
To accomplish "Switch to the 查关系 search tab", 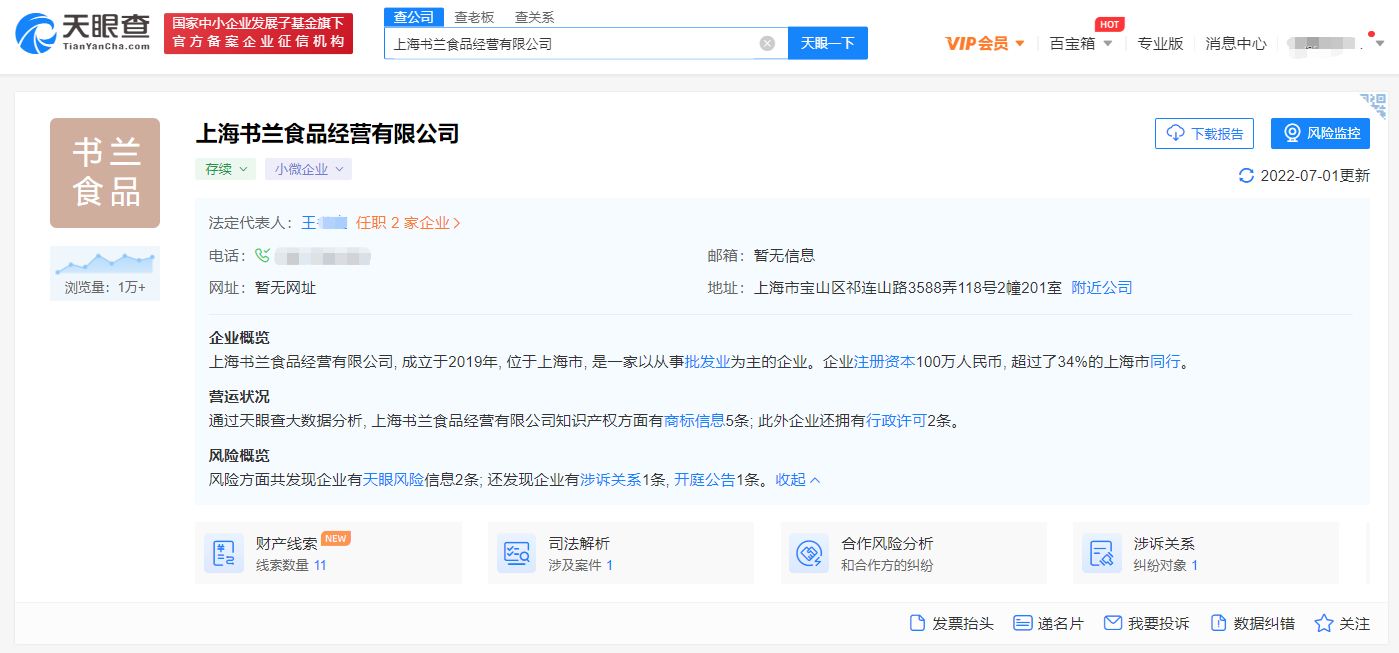I will (x=534, y=17).
